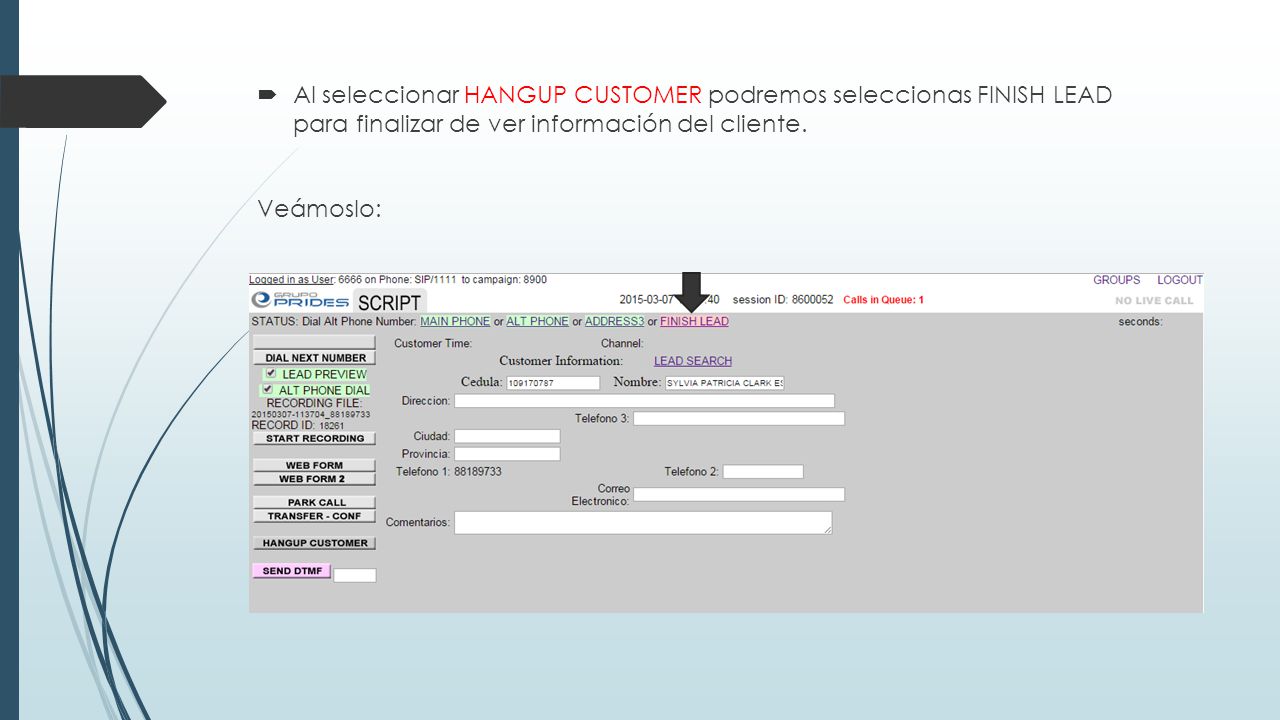Click the 'RECORD ID: 18261' text
This screenshot has width=1280, height=720.
(298, 425)
